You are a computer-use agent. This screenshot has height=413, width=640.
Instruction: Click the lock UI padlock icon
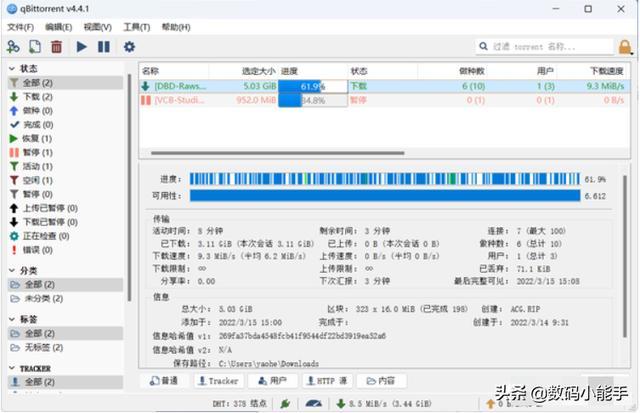click(x=625, y=47)
